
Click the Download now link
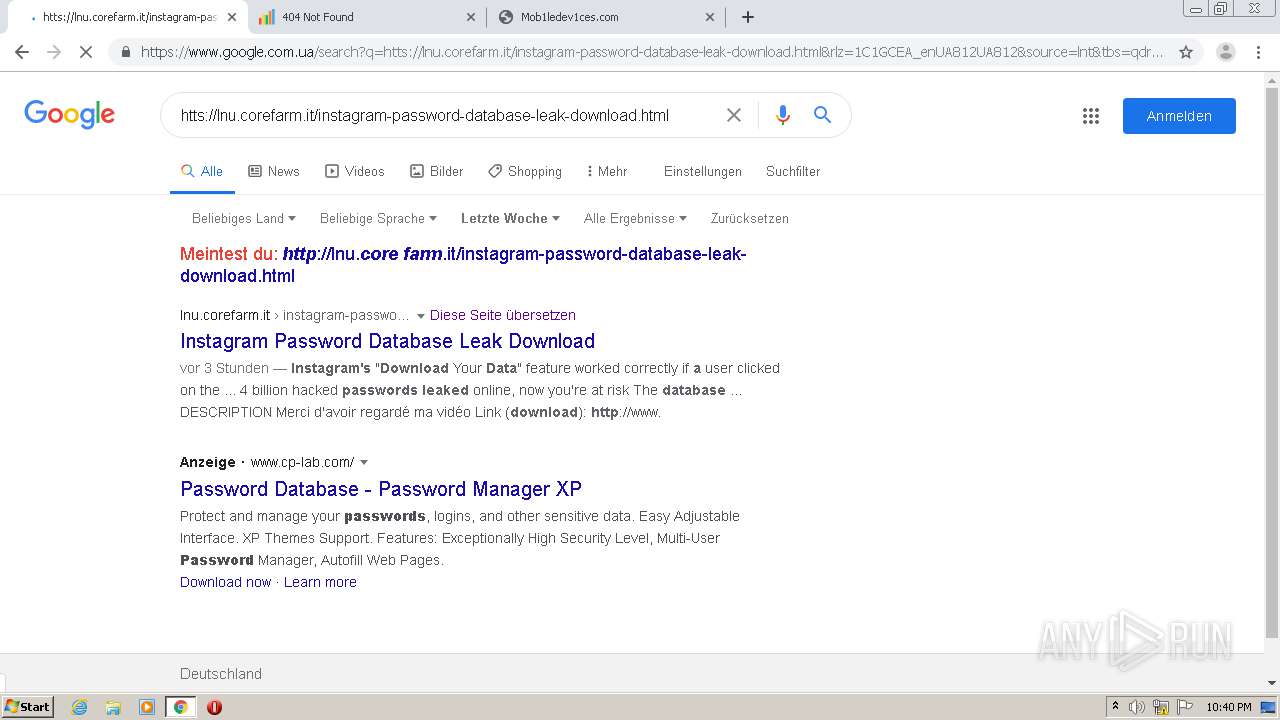(225, 582)
